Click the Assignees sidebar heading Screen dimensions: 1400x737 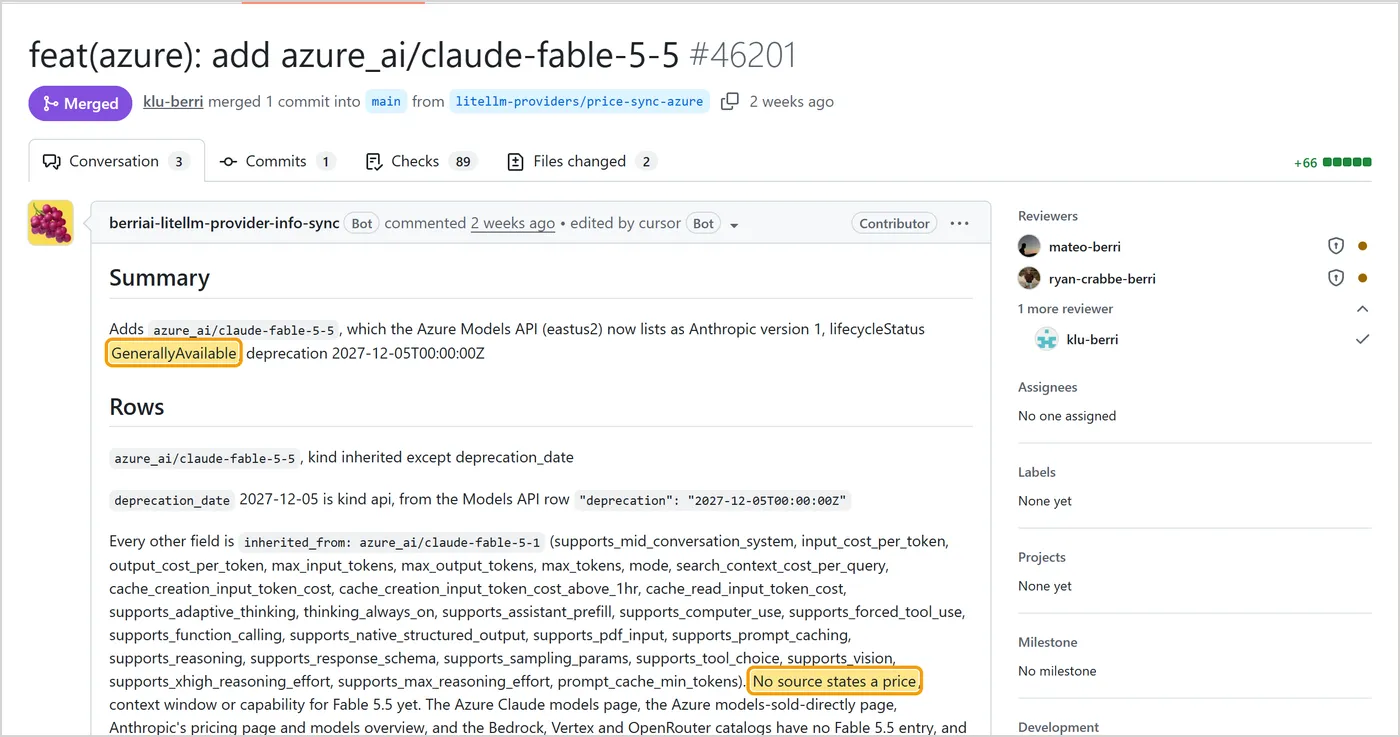[1047, 387]
